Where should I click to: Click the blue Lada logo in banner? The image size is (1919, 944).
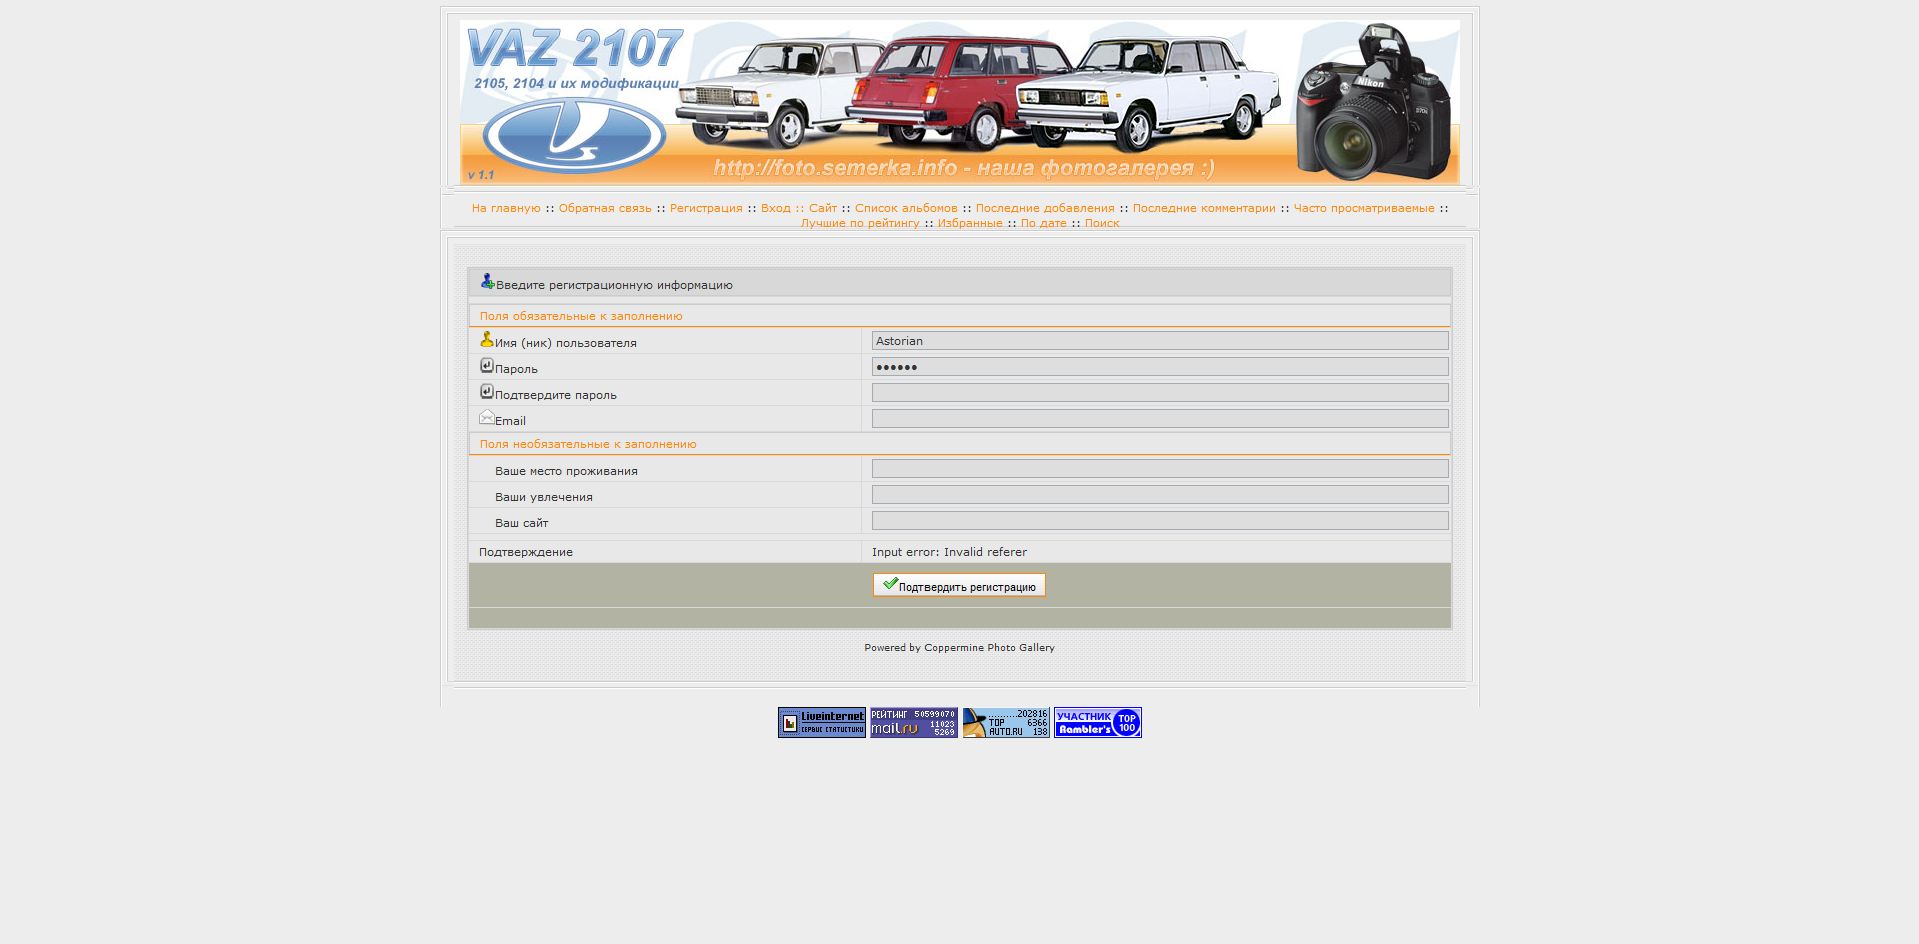tap(574, 136)
